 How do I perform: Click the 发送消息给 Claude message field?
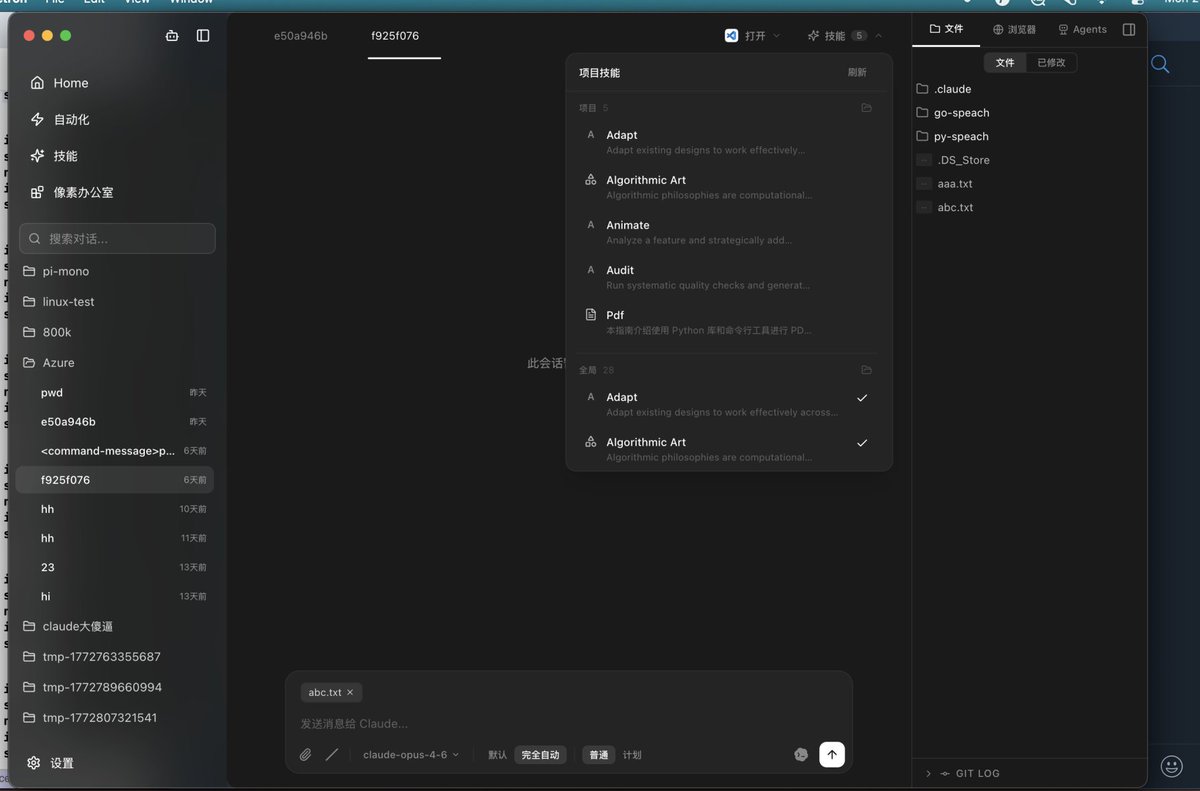pyautogui.click(x=568, y=723)
